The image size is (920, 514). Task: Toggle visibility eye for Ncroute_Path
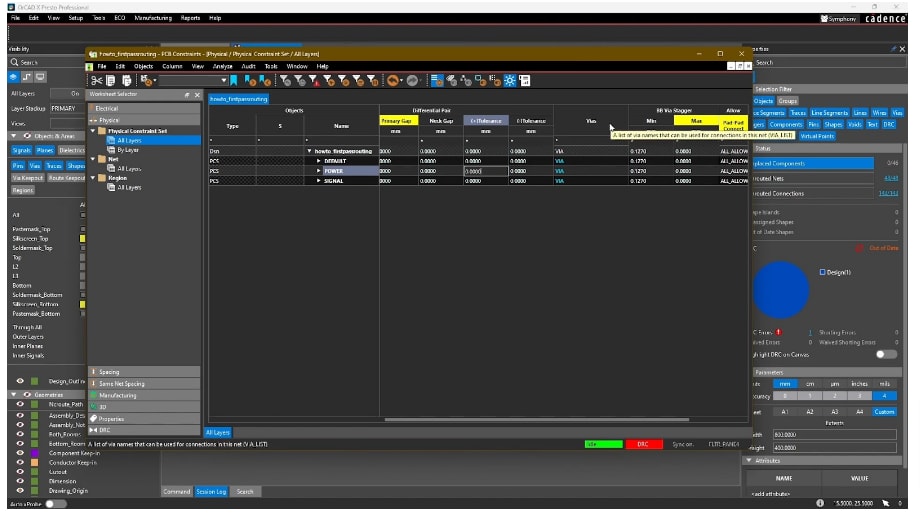pyautogui.click(x=20, y=404)
